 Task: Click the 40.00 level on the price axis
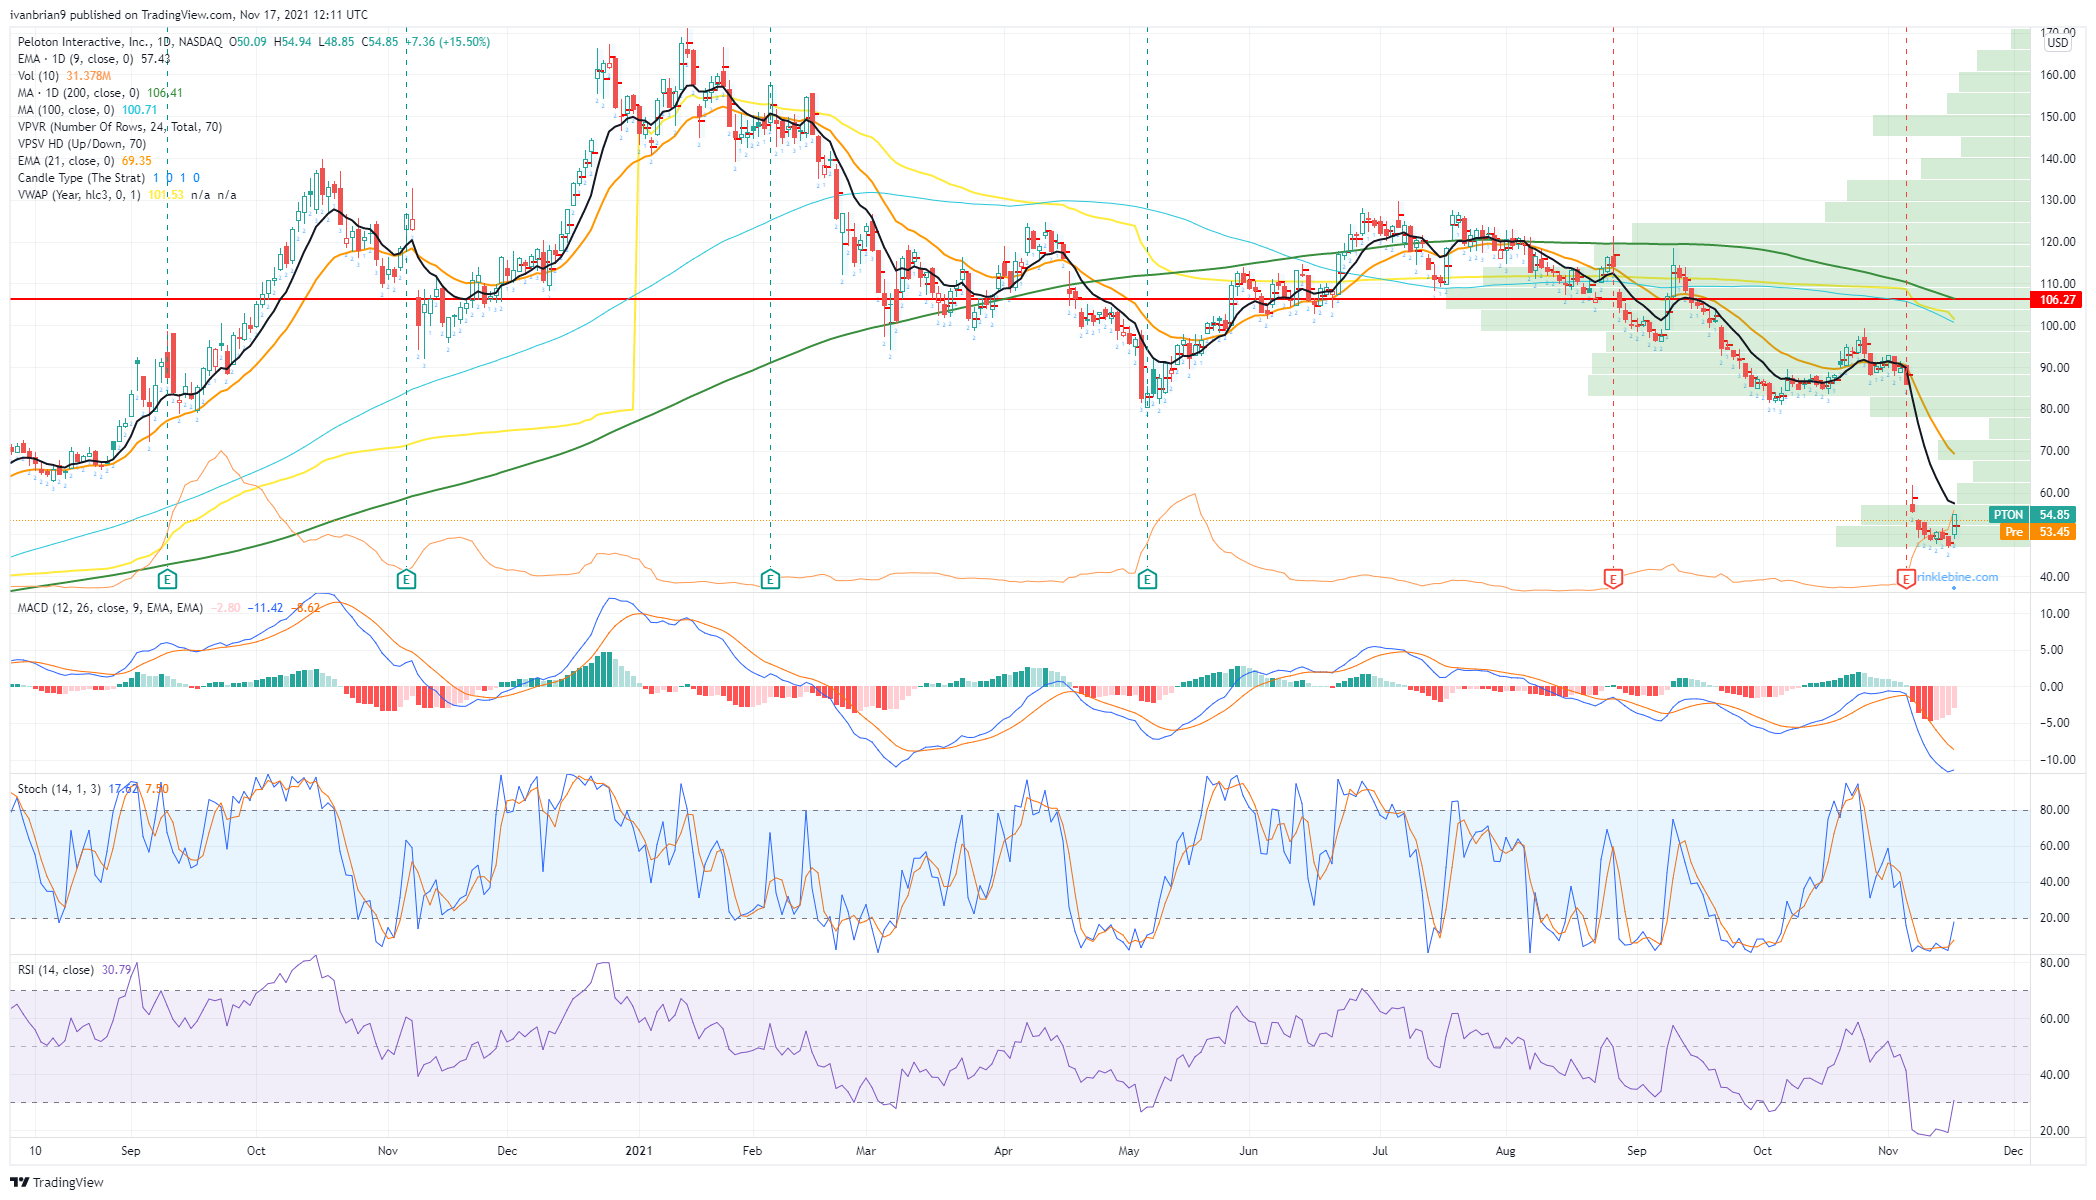pyautogui.click(x=2057, y=577)
